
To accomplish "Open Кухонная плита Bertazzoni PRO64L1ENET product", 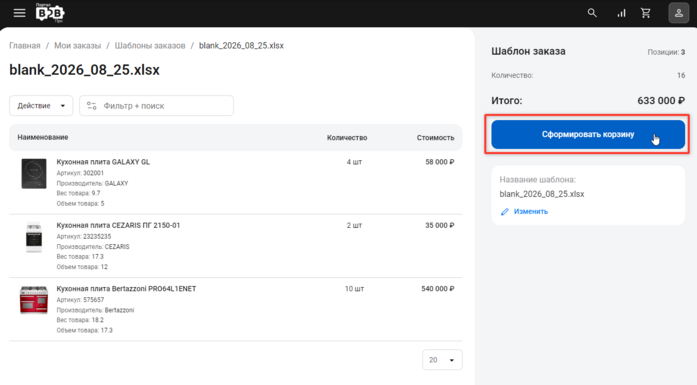I will [x=126, y=289].
